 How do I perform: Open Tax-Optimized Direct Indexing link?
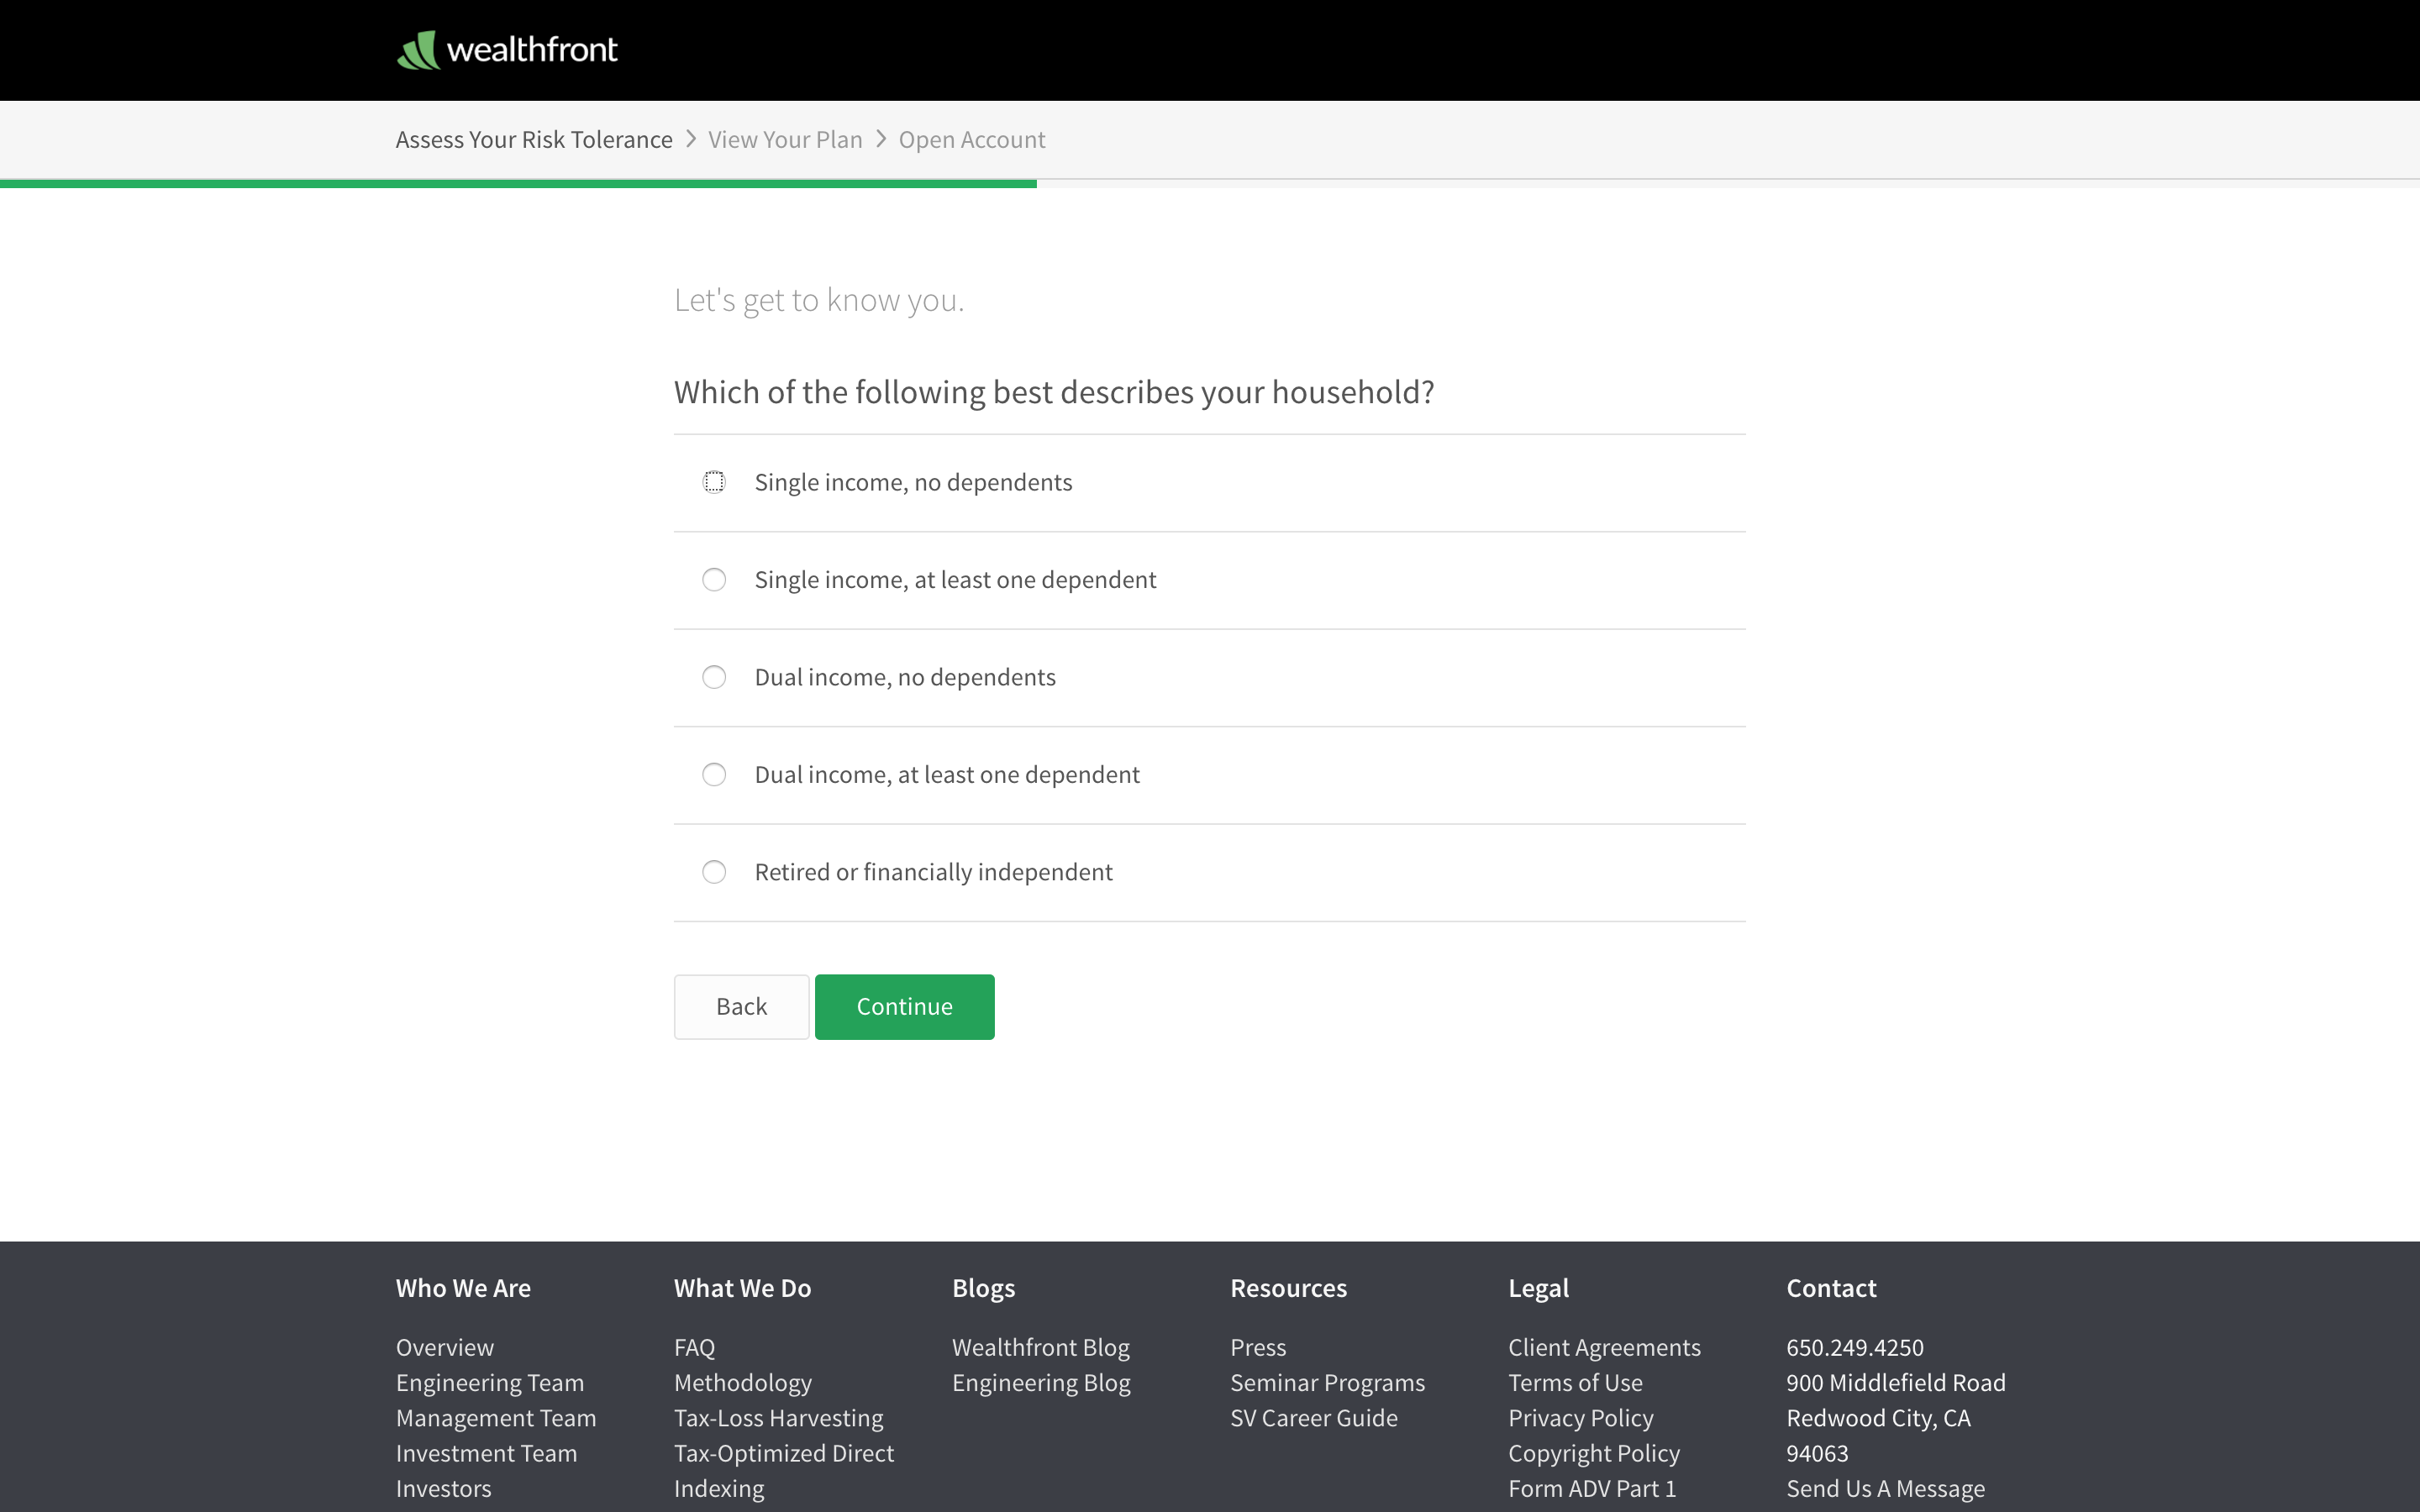coord(784,1470)
